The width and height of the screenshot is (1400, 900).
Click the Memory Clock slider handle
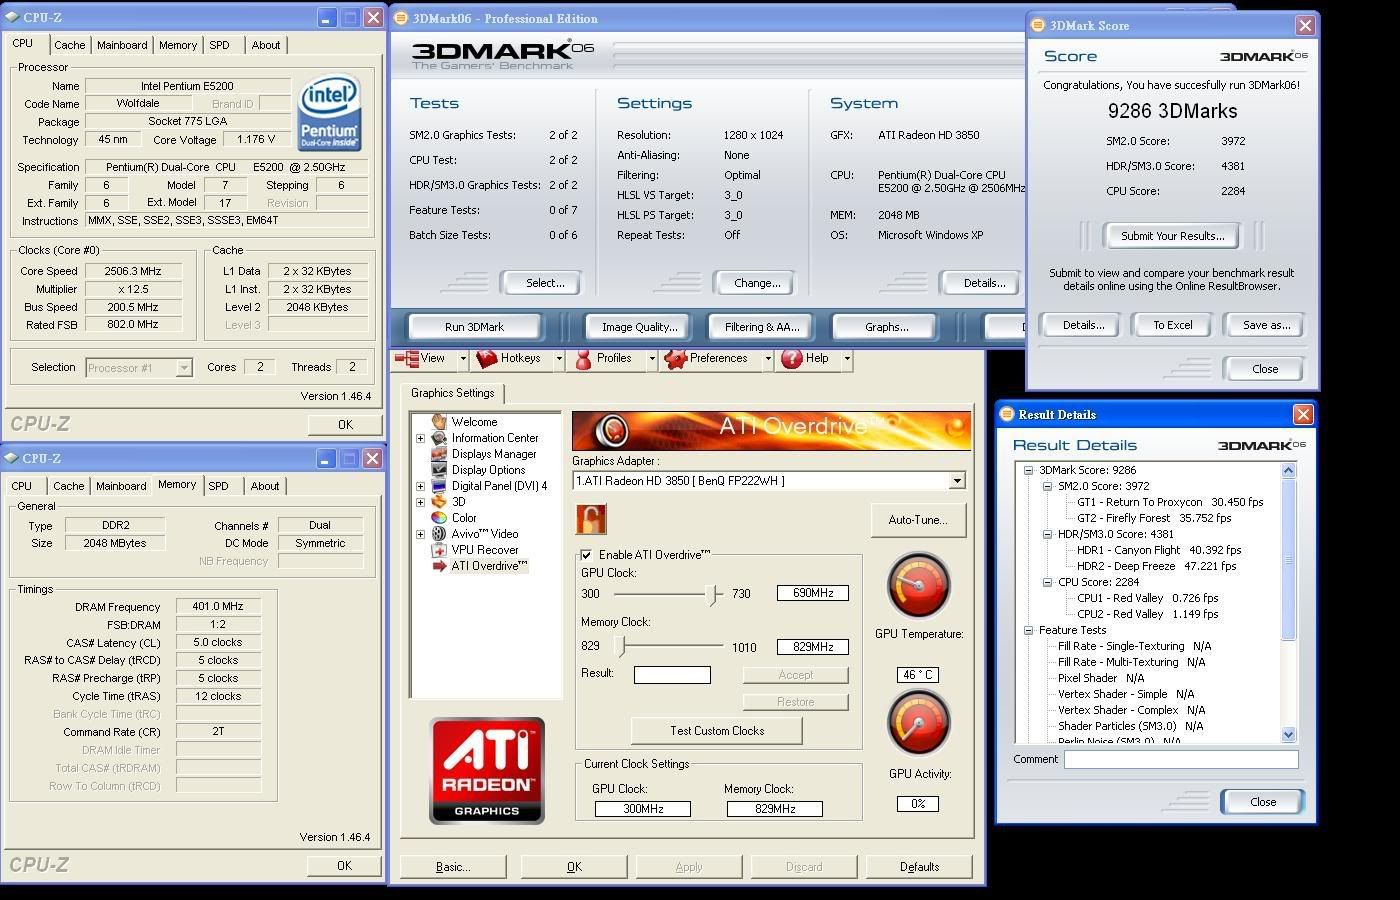(x=621, y=647)
